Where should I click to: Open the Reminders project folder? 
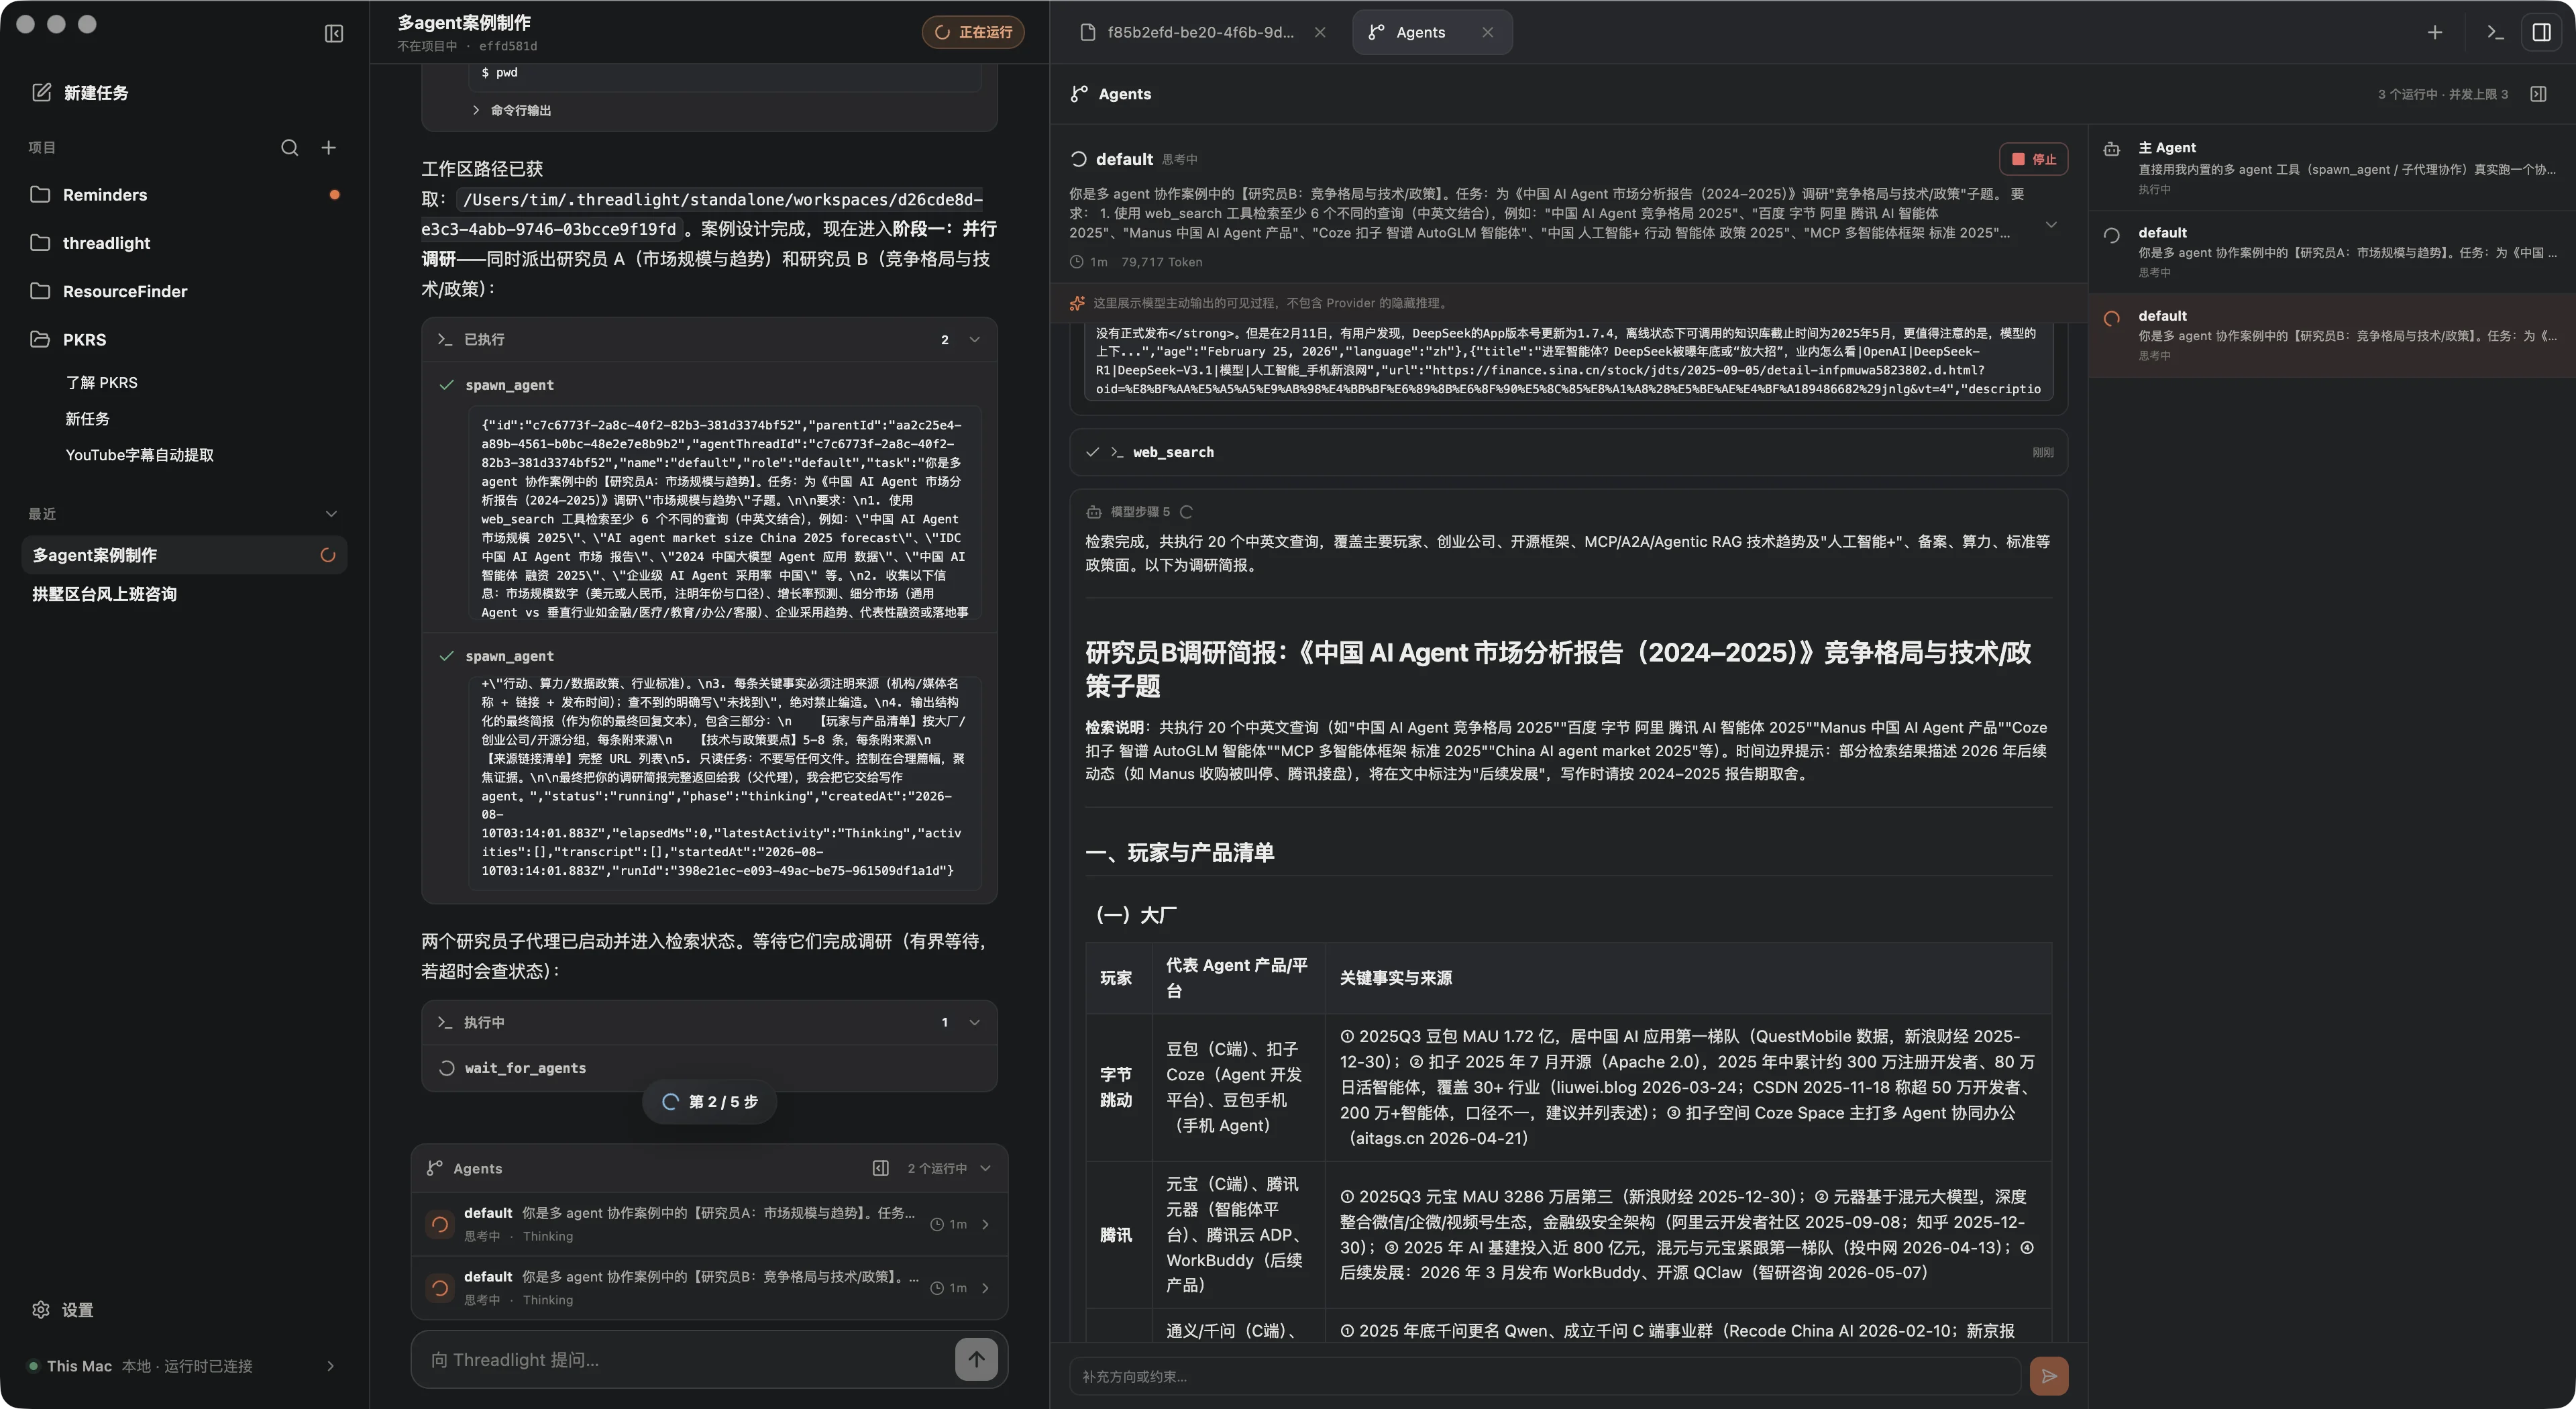click(x=184, y=194)
